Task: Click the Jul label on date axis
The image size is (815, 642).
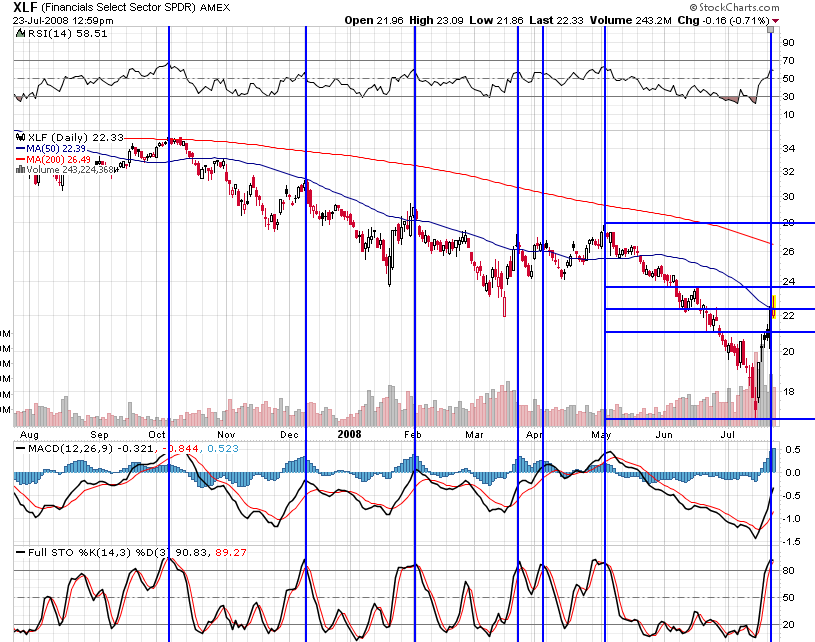Action: point(729,435)
